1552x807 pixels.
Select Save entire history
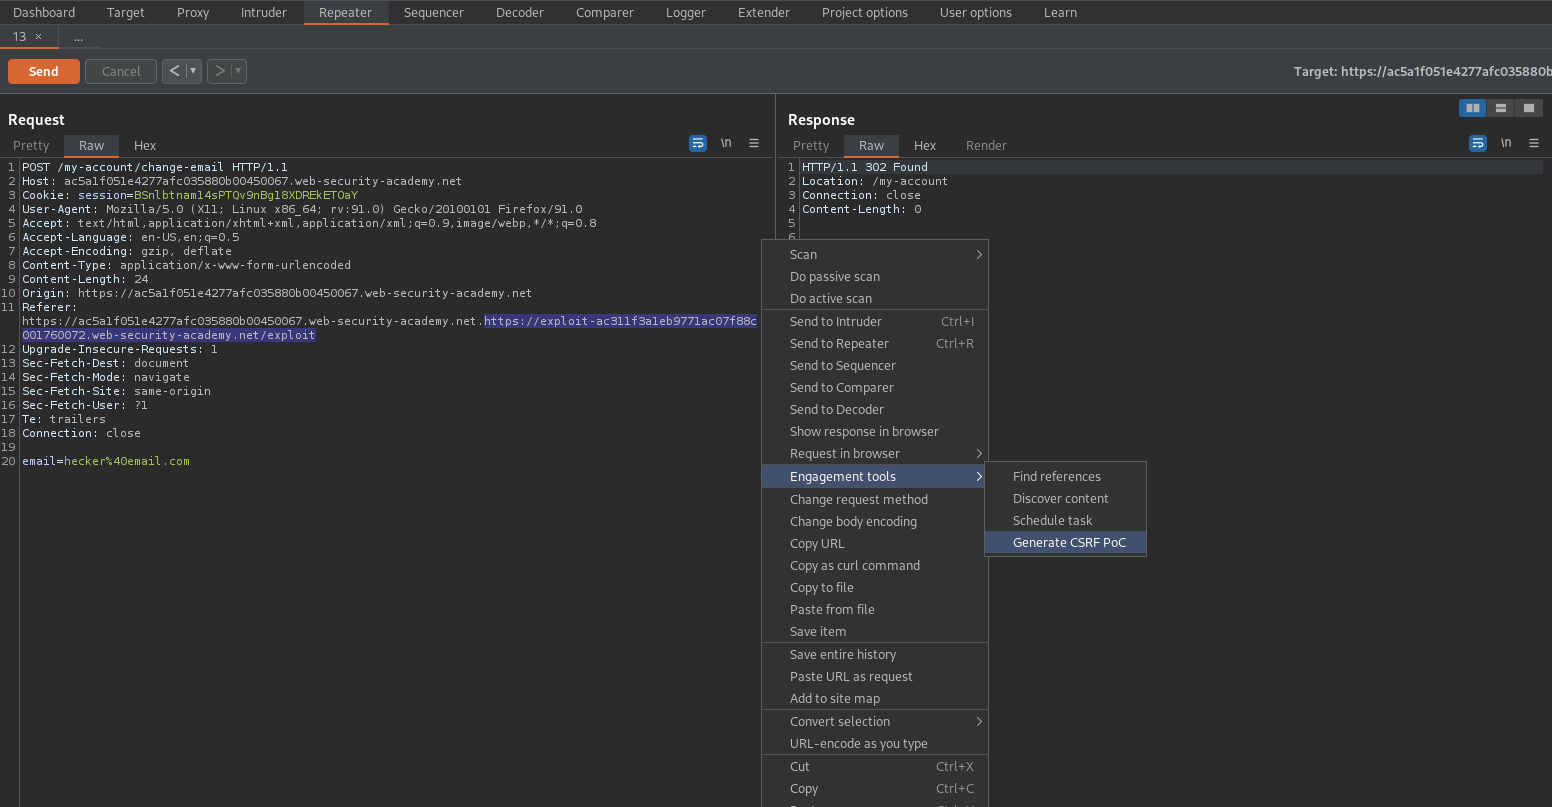874,655
